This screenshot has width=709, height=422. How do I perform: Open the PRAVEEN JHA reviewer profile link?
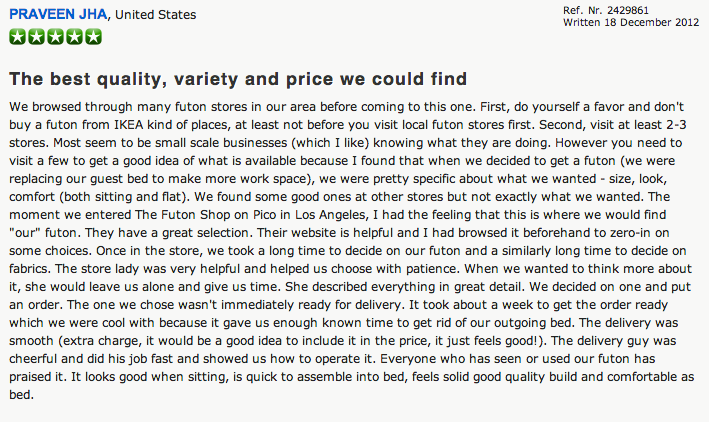(58, 14)
